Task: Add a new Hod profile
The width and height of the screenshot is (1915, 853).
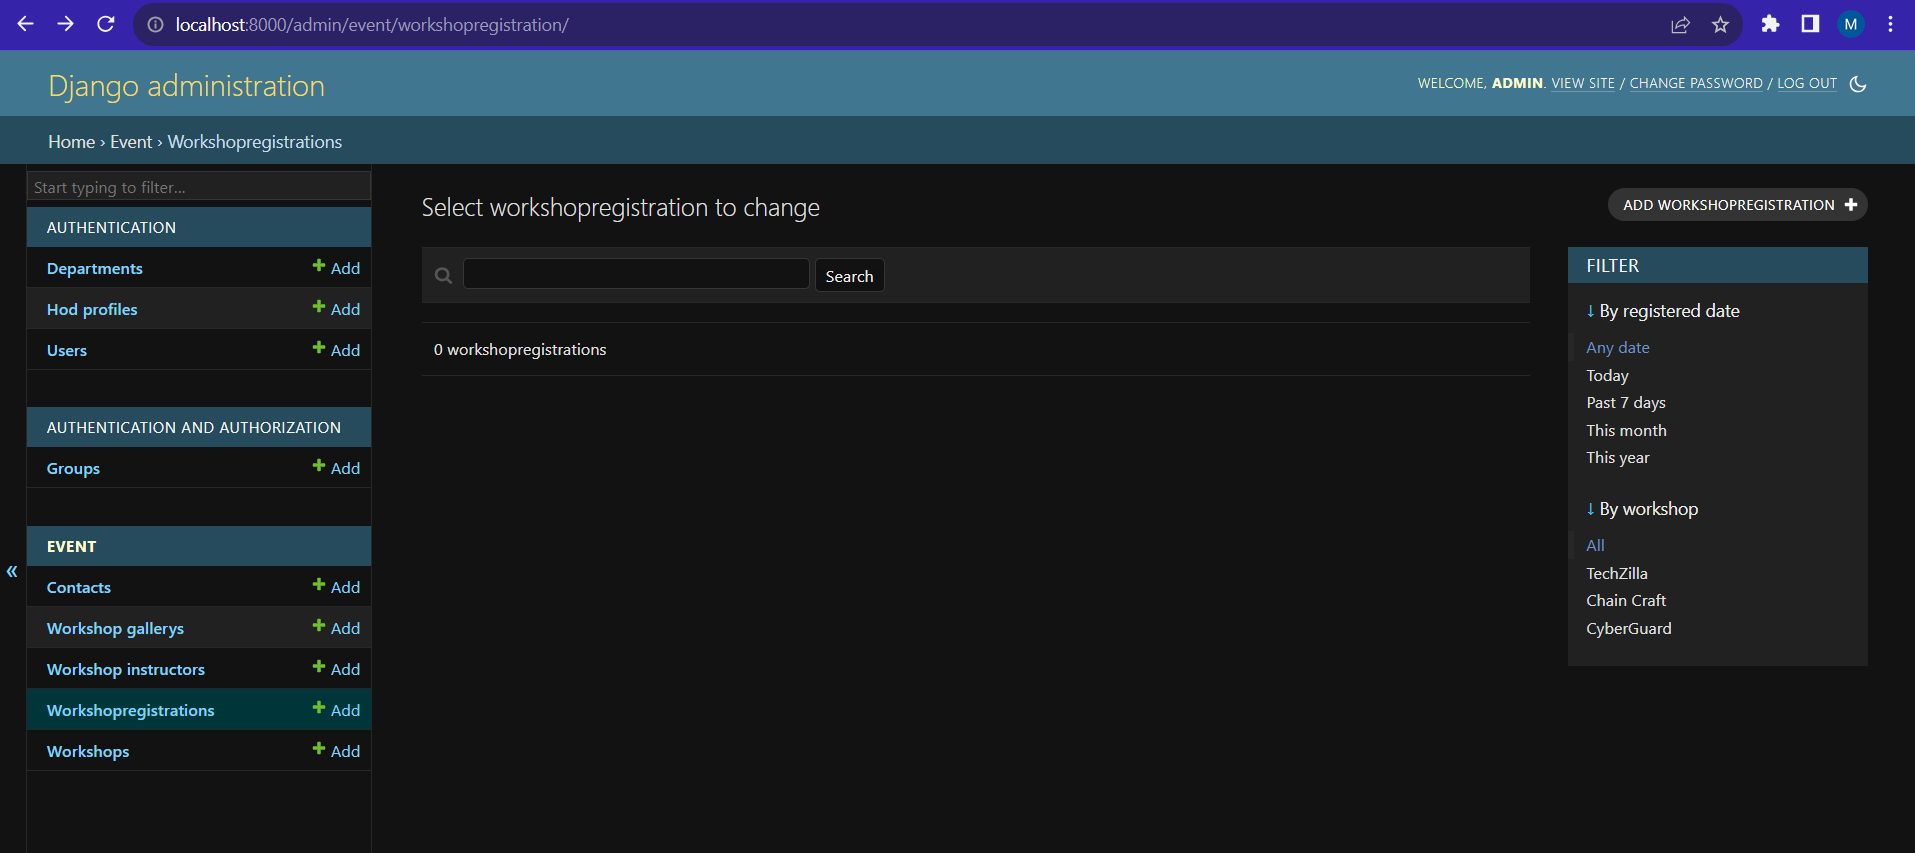Action: (x=336, y=309)
